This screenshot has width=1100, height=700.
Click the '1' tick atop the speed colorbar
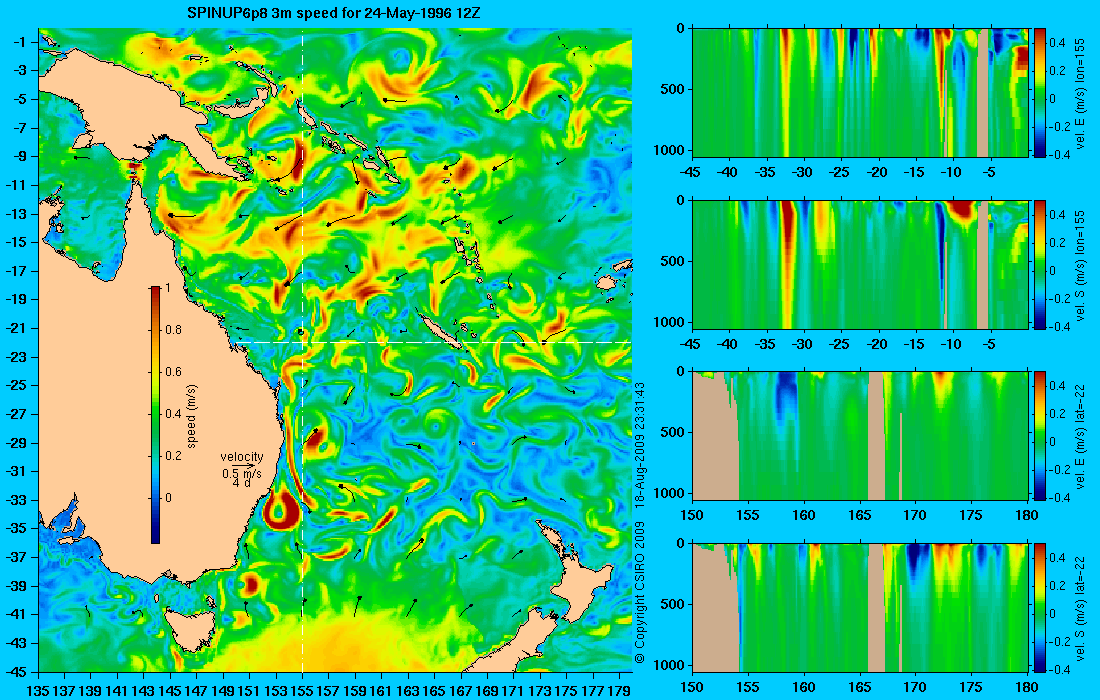pos(168,288)
